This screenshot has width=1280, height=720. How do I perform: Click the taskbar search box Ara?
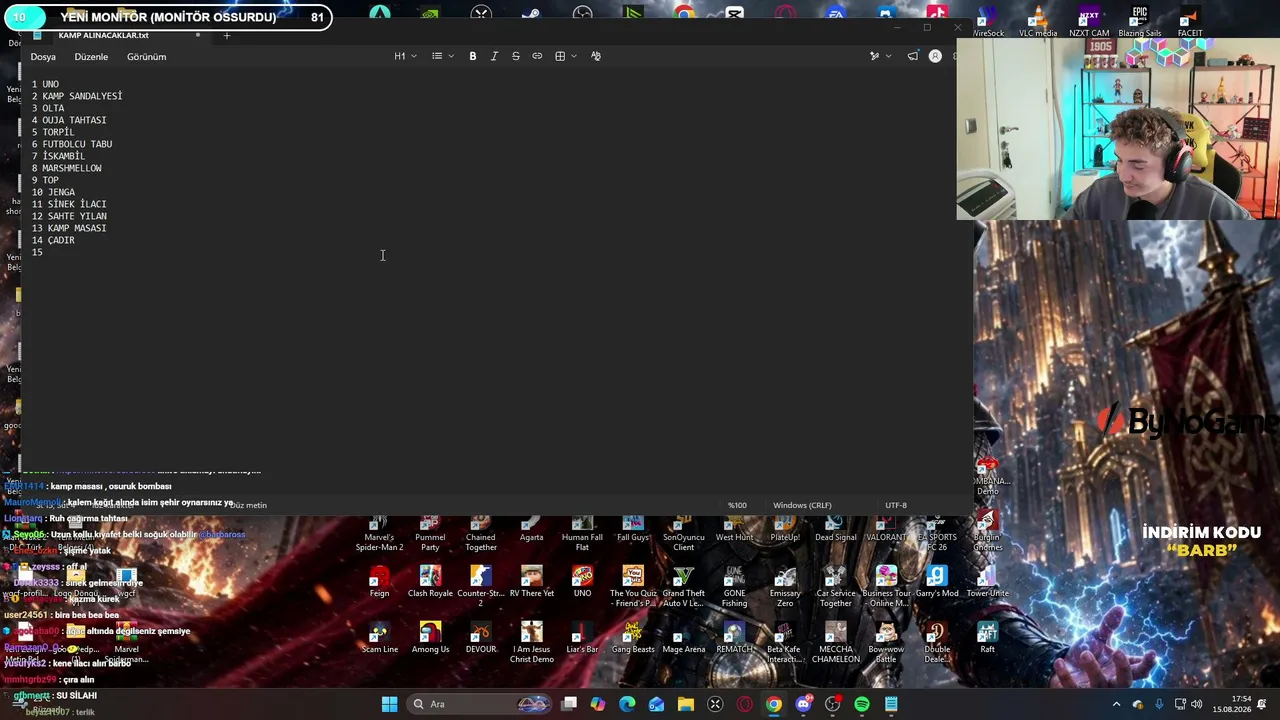click(x=478, y=704)
